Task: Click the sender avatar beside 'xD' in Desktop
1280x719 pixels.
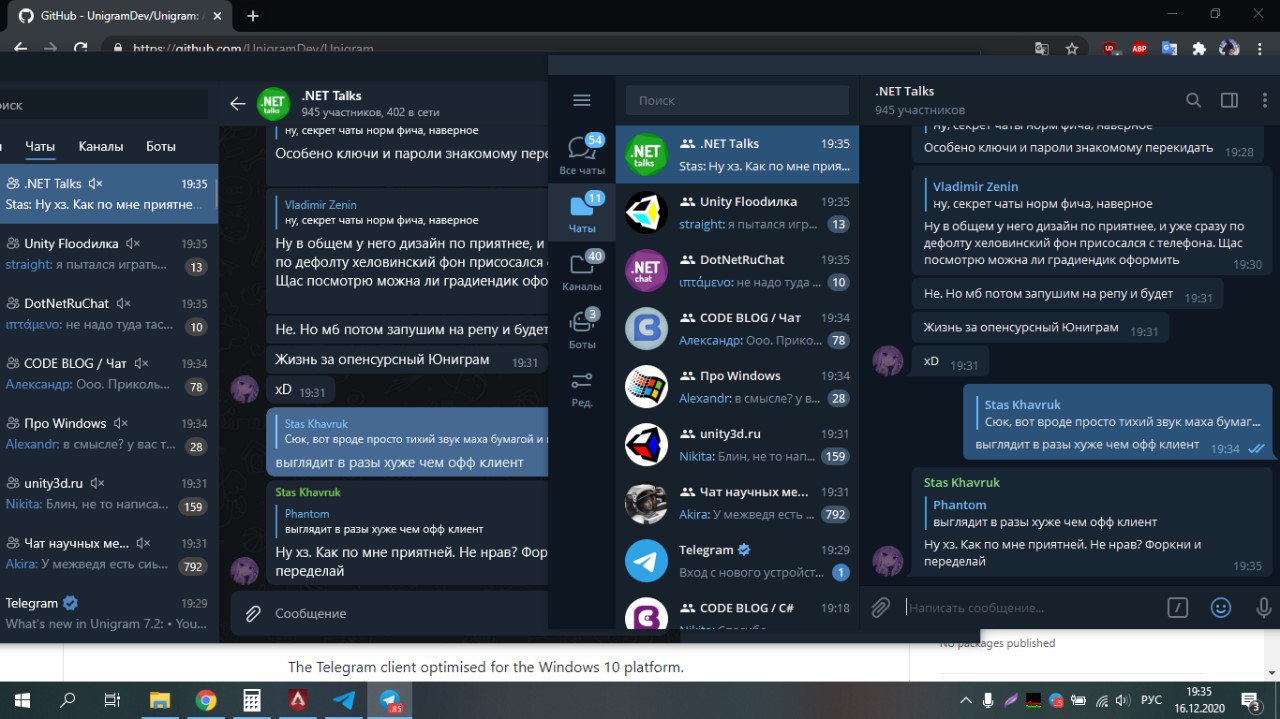Action: (x=888, y=361)
